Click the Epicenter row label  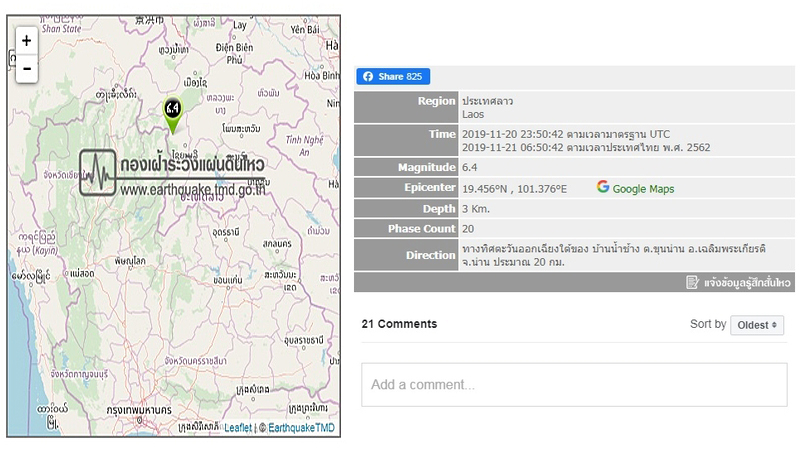[426, 188]
